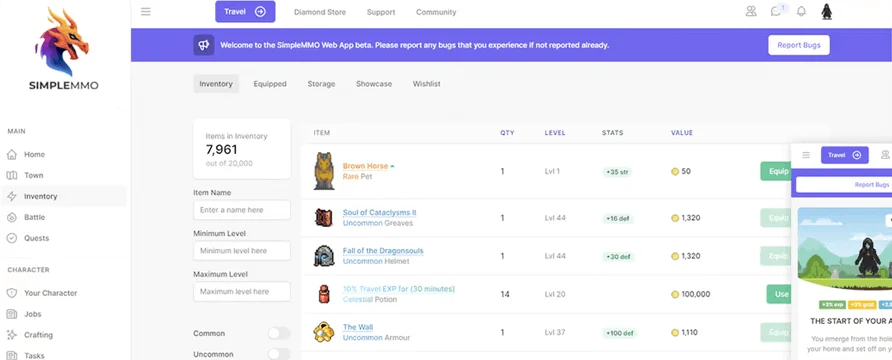Click the SimpleMMO dragon logo
Screen dimensions: 892x360
pos(63,42)
